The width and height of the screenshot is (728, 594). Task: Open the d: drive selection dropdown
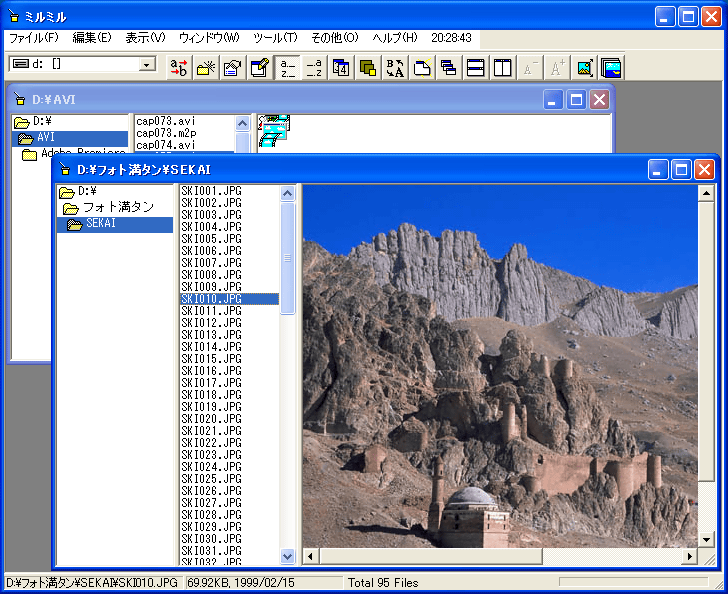[147, 64]
